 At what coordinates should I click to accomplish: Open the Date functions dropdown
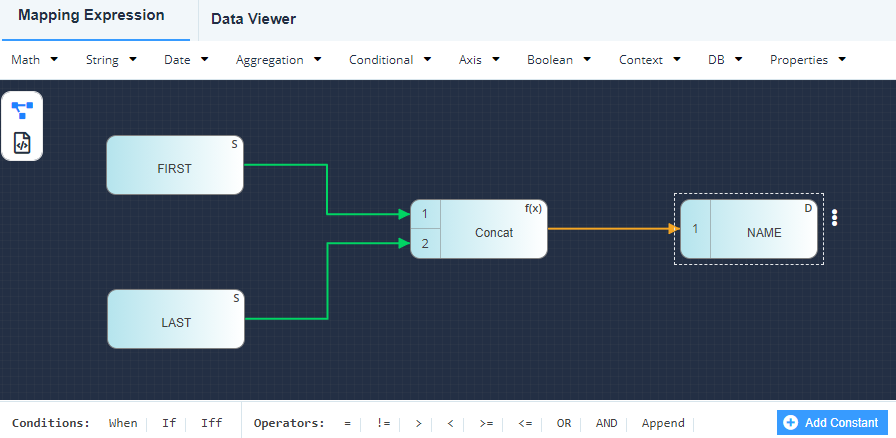click(x=186, y=60)
